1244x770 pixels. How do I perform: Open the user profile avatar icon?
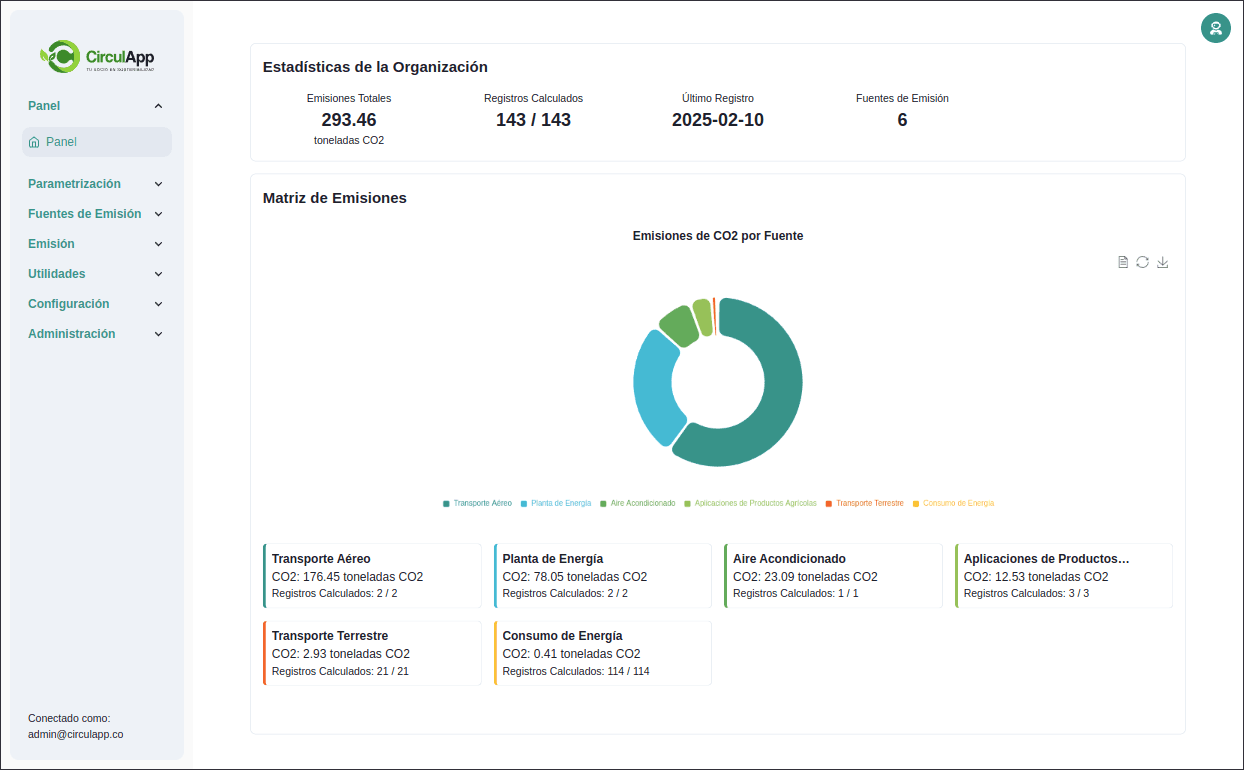1215,28
